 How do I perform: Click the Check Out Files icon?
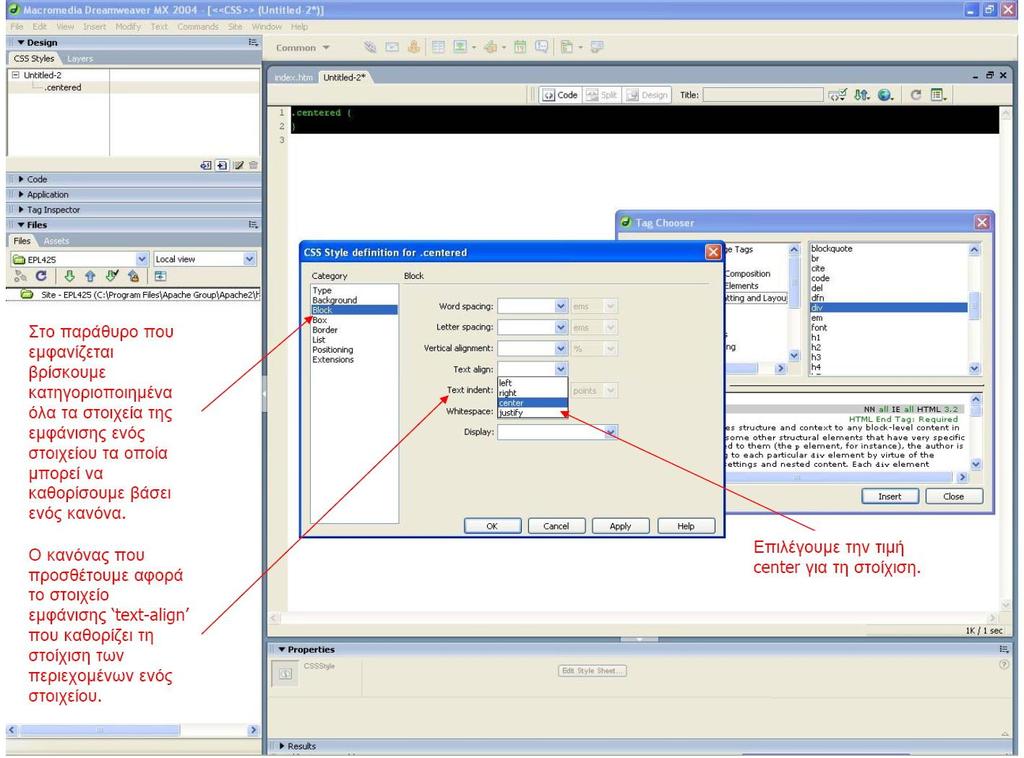(112, 276)
